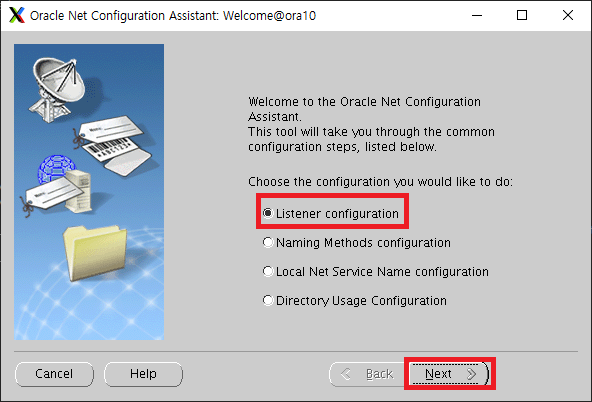Viewport: 592px width, 402px height.
Task: Click the Next button
Action: tap(449, 374)
